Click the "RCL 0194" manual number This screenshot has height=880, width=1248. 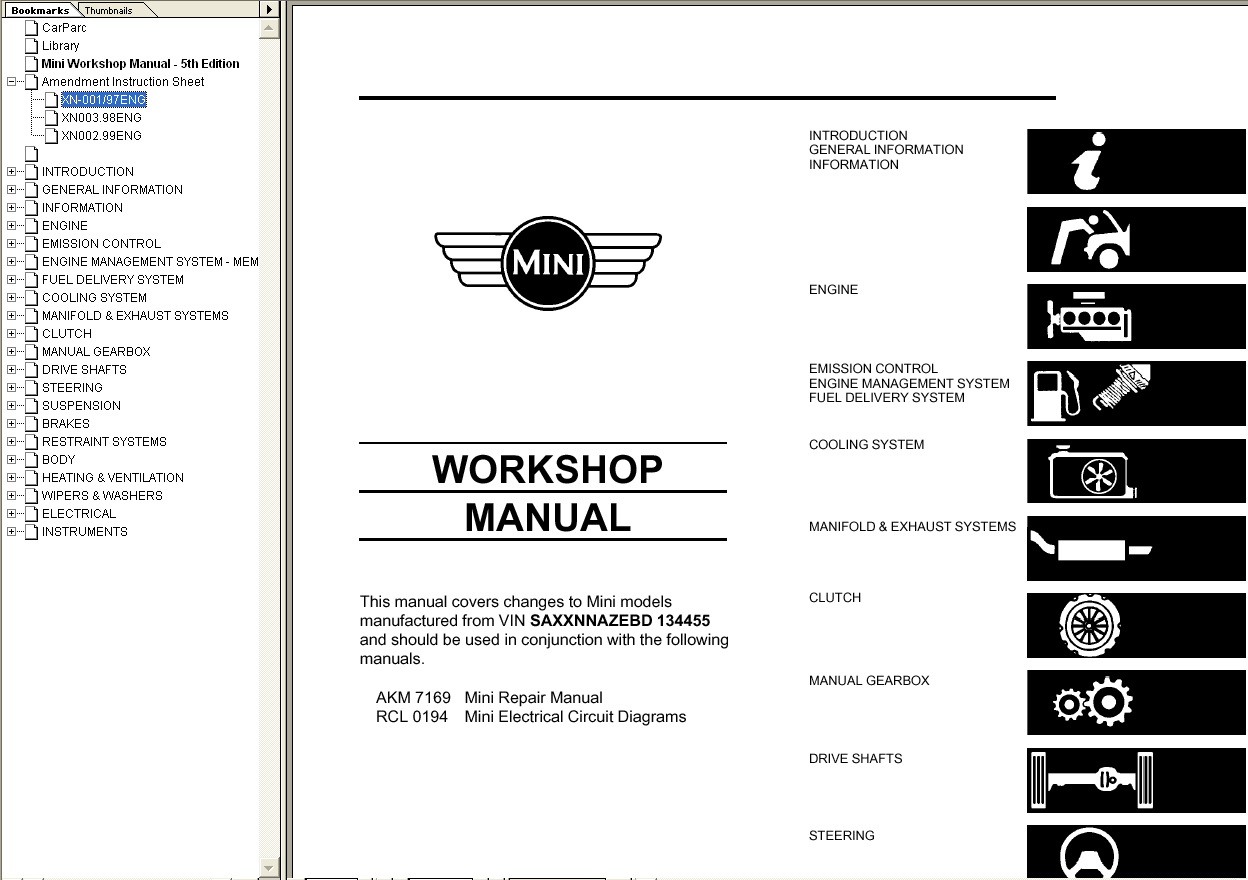(x=412, y=717)
